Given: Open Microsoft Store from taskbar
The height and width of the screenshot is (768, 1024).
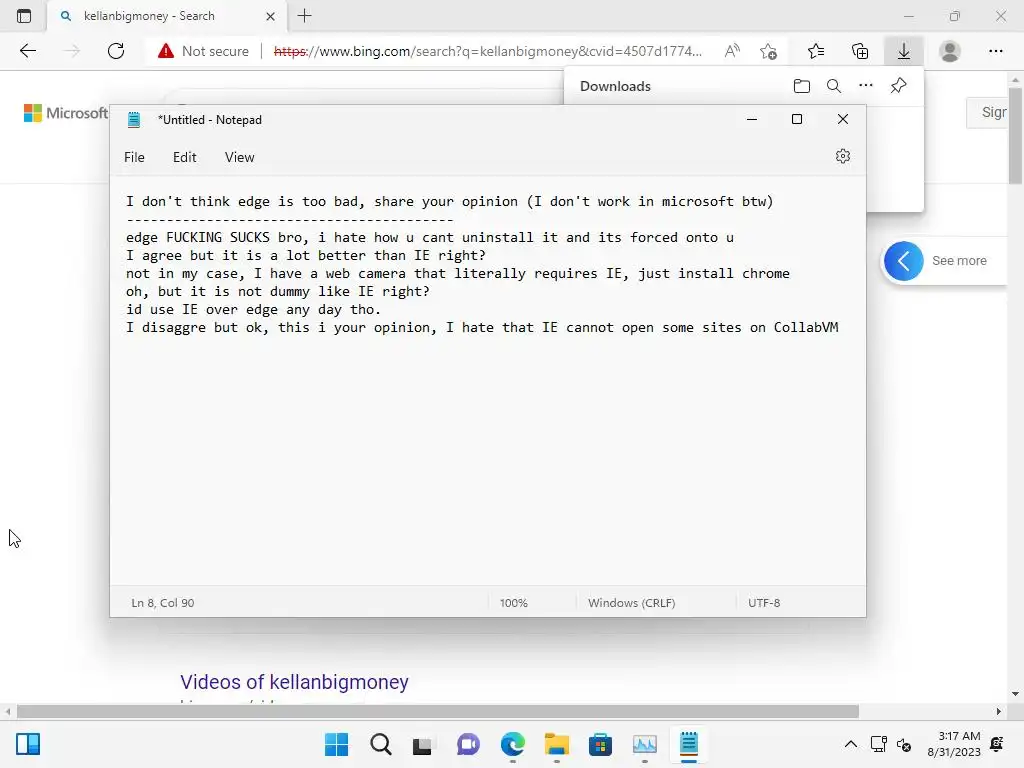Looking at the screenshot, I should 600,744.
